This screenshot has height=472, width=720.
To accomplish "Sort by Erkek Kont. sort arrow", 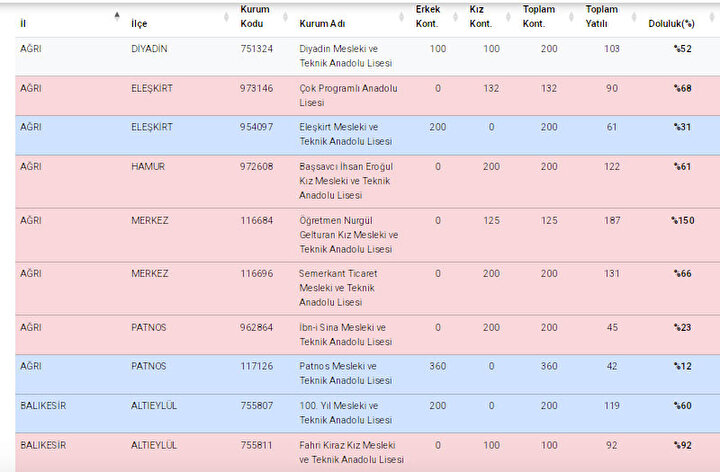I will [x=456, y=17].
